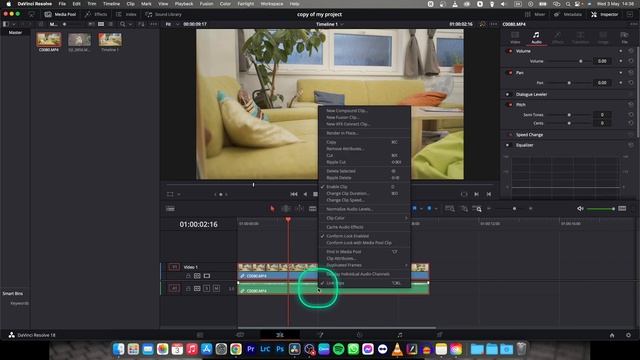Choose Normalize Audio Levels from menu
The image size is (640, 360).
click(x=364, y=209)
